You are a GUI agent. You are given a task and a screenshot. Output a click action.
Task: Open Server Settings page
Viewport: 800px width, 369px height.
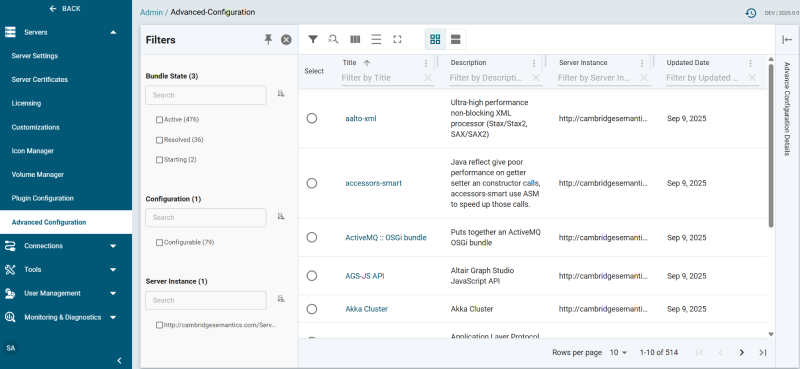(x=35, y=56)
